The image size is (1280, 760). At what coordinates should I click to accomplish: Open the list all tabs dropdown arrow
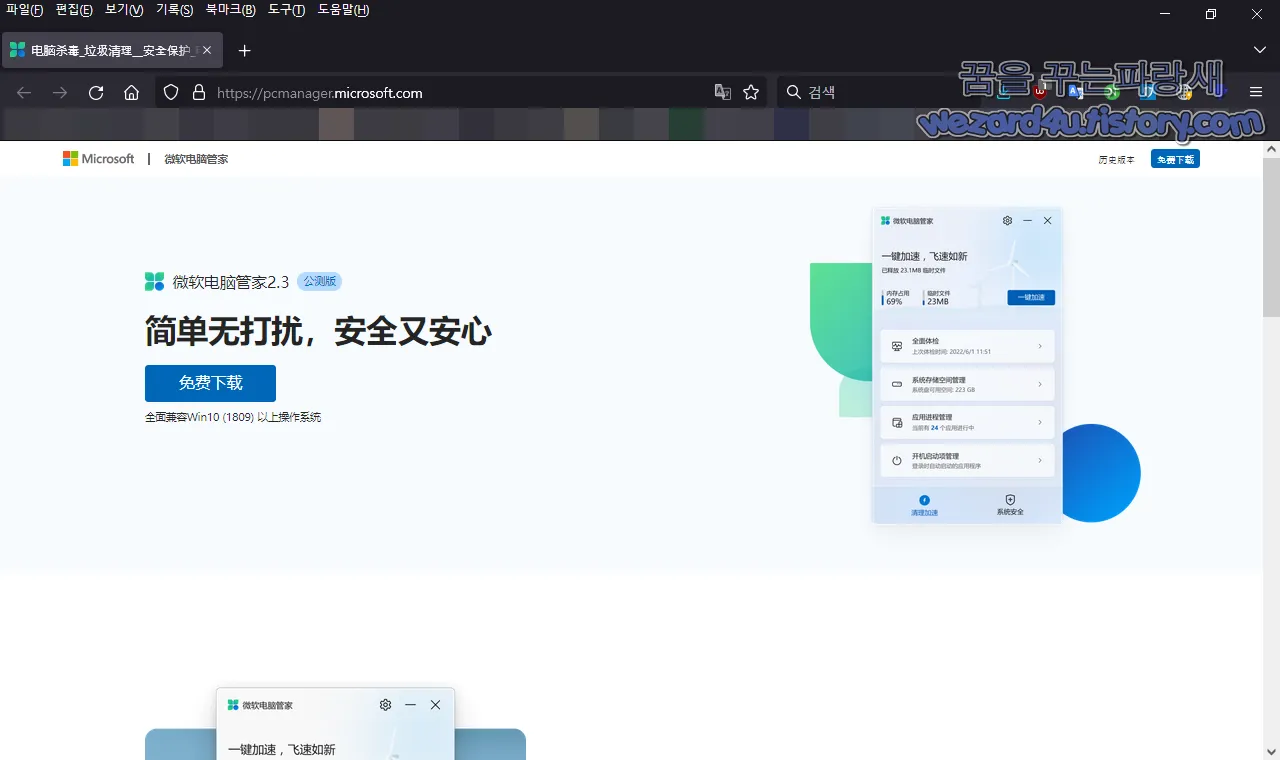(x=1259, y=49)
